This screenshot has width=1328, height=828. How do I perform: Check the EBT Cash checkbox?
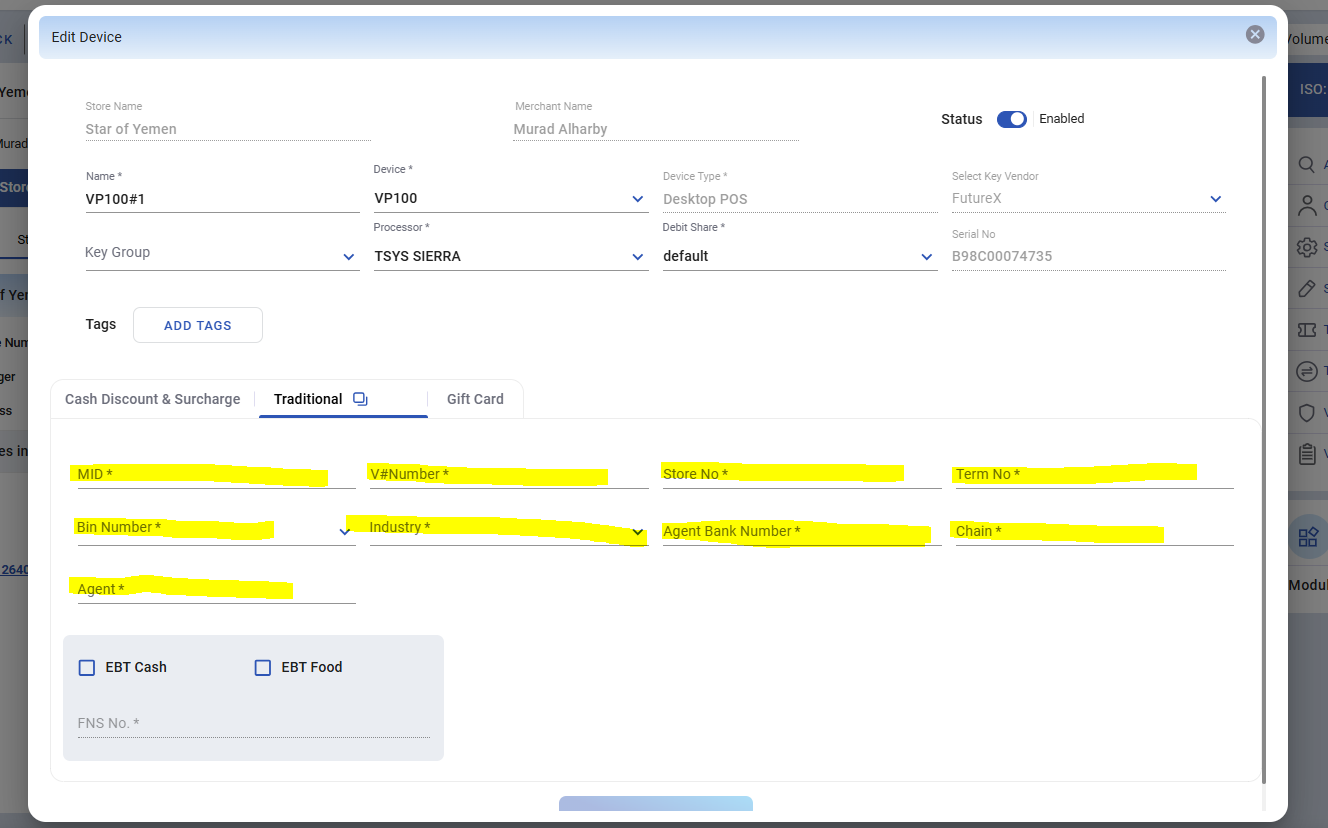[x=87, y=667]
